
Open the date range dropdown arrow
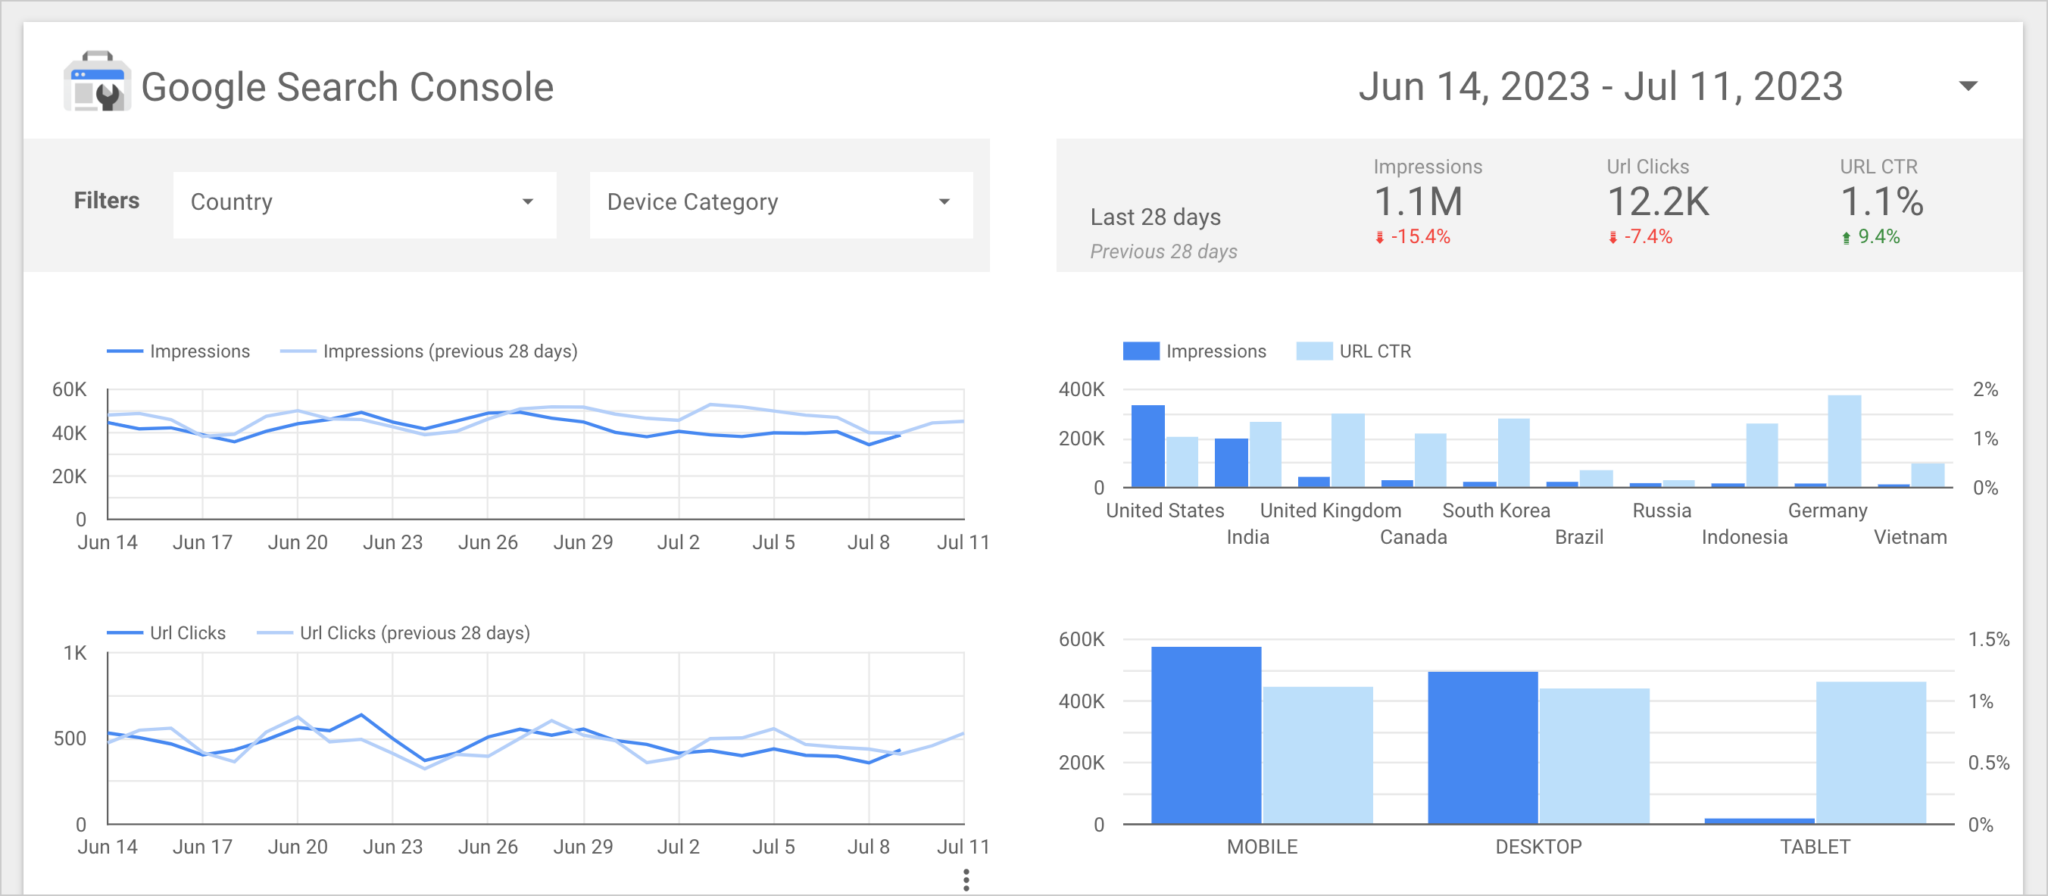coord(1968,86)
